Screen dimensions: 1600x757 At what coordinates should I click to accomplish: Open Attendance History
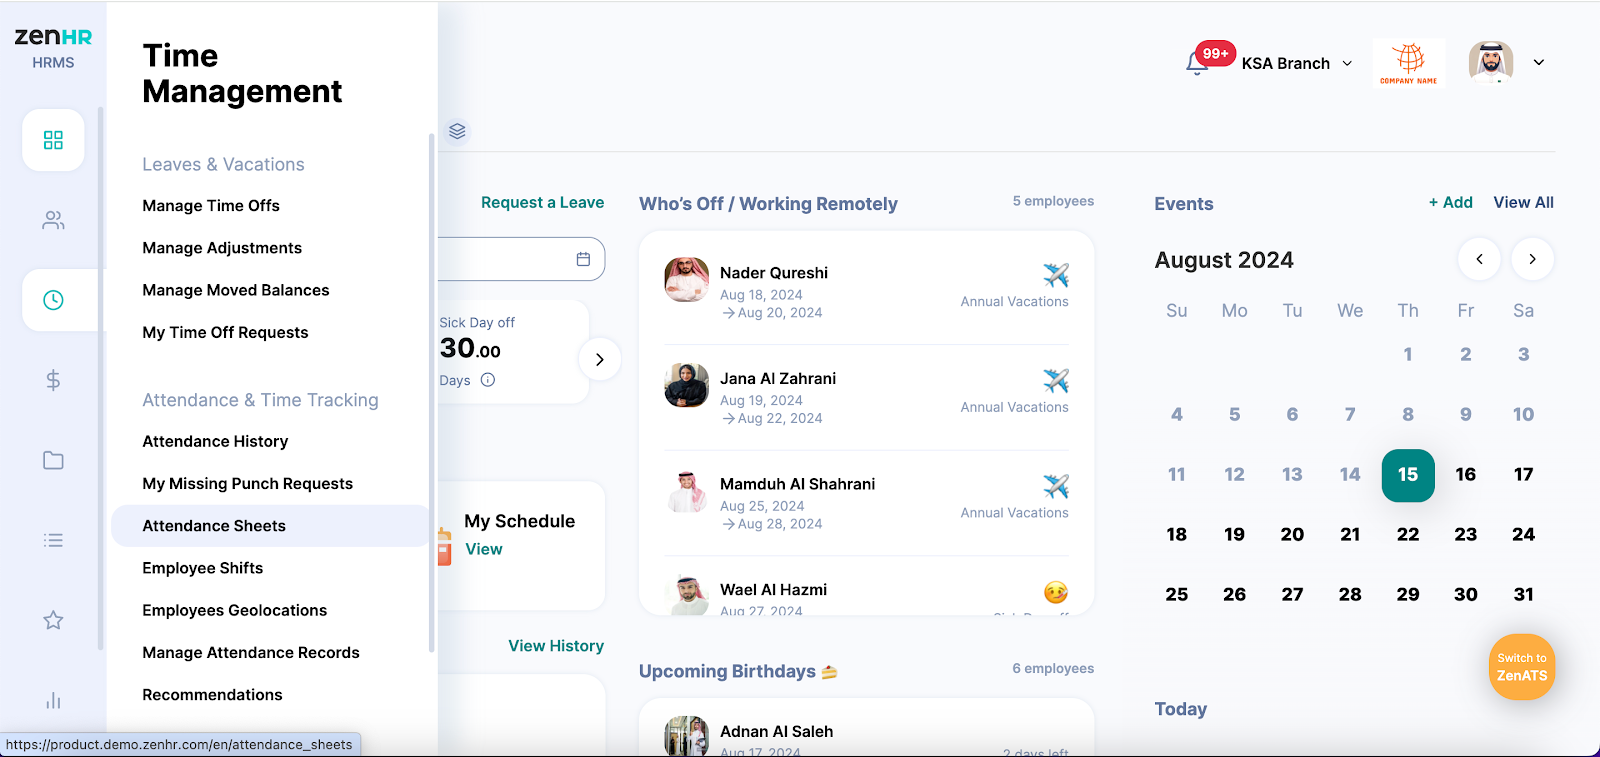click(215, 441)
